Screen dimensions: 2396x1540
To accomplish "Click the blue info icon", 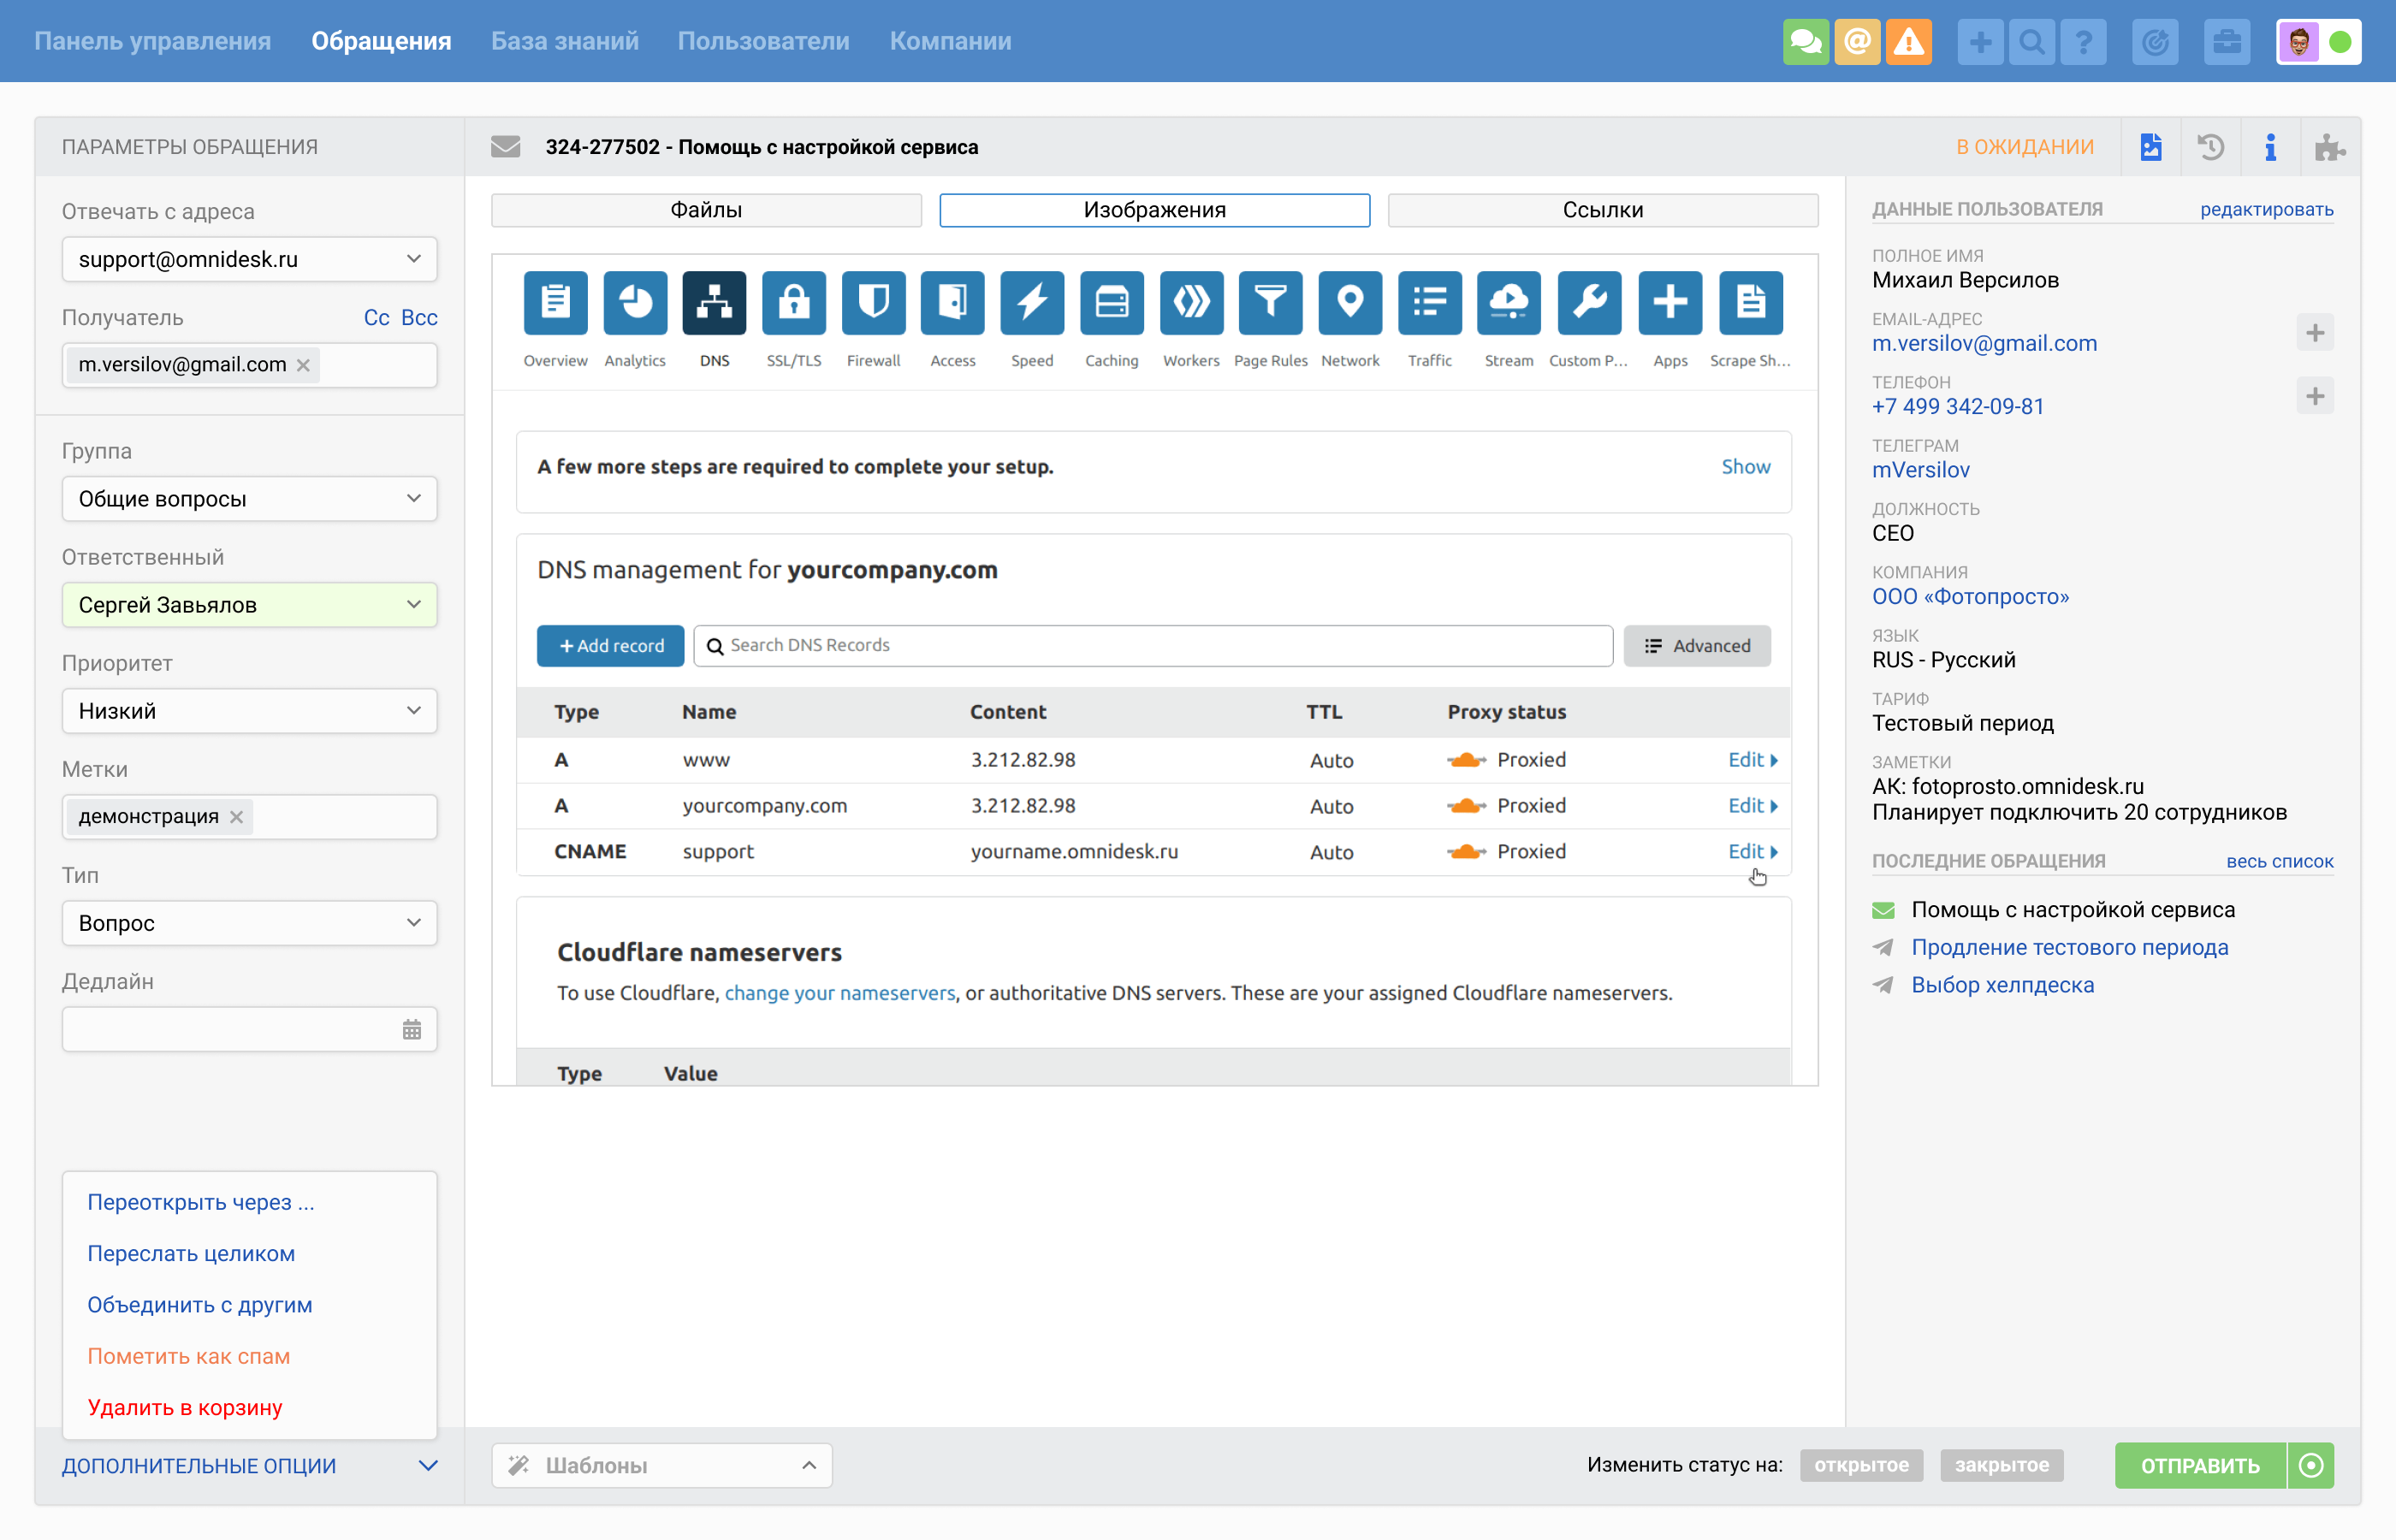I will click(x=2270, y=148).
